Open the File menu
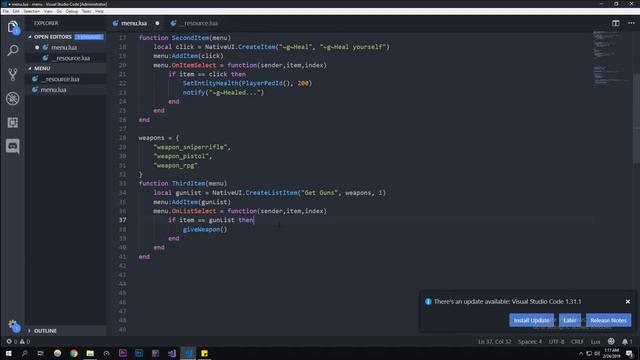The width and height of the screenshot is (640, 360). pyautogui.click(x=5, y=11)
